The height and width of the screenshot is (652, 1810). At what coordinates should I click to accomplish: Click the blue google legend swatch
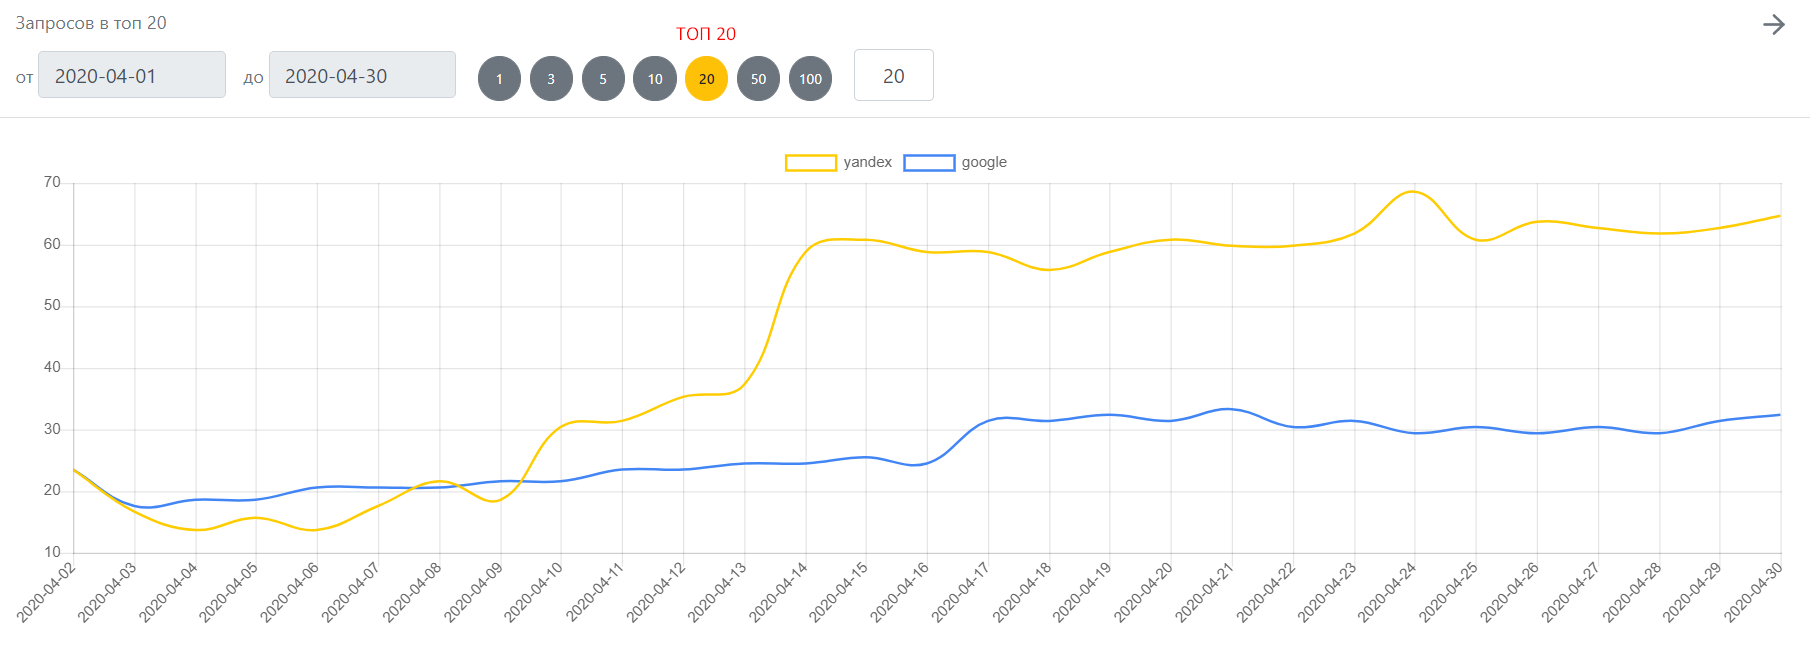pos(929,163)
